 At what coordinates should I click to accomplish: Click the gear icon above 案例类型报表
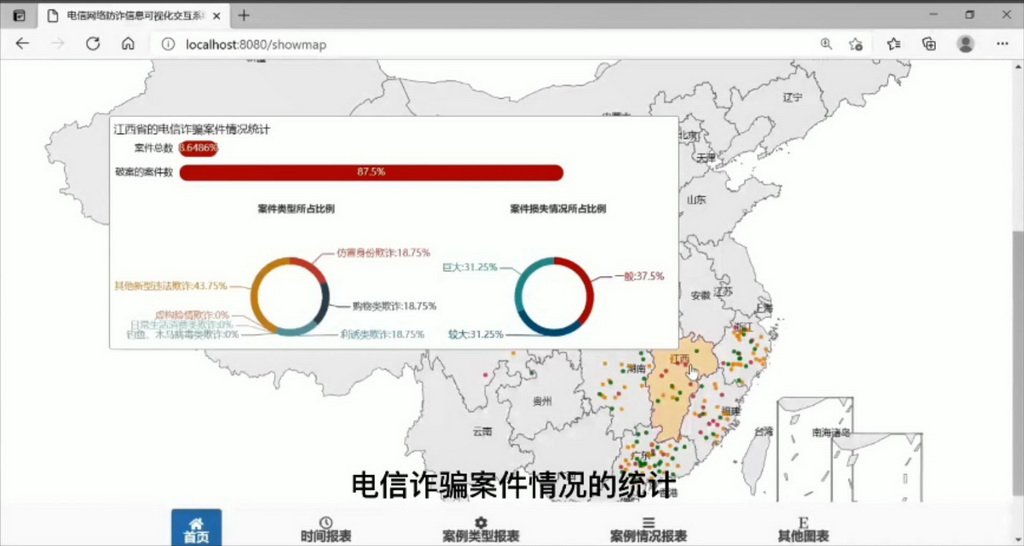(481, 522)
